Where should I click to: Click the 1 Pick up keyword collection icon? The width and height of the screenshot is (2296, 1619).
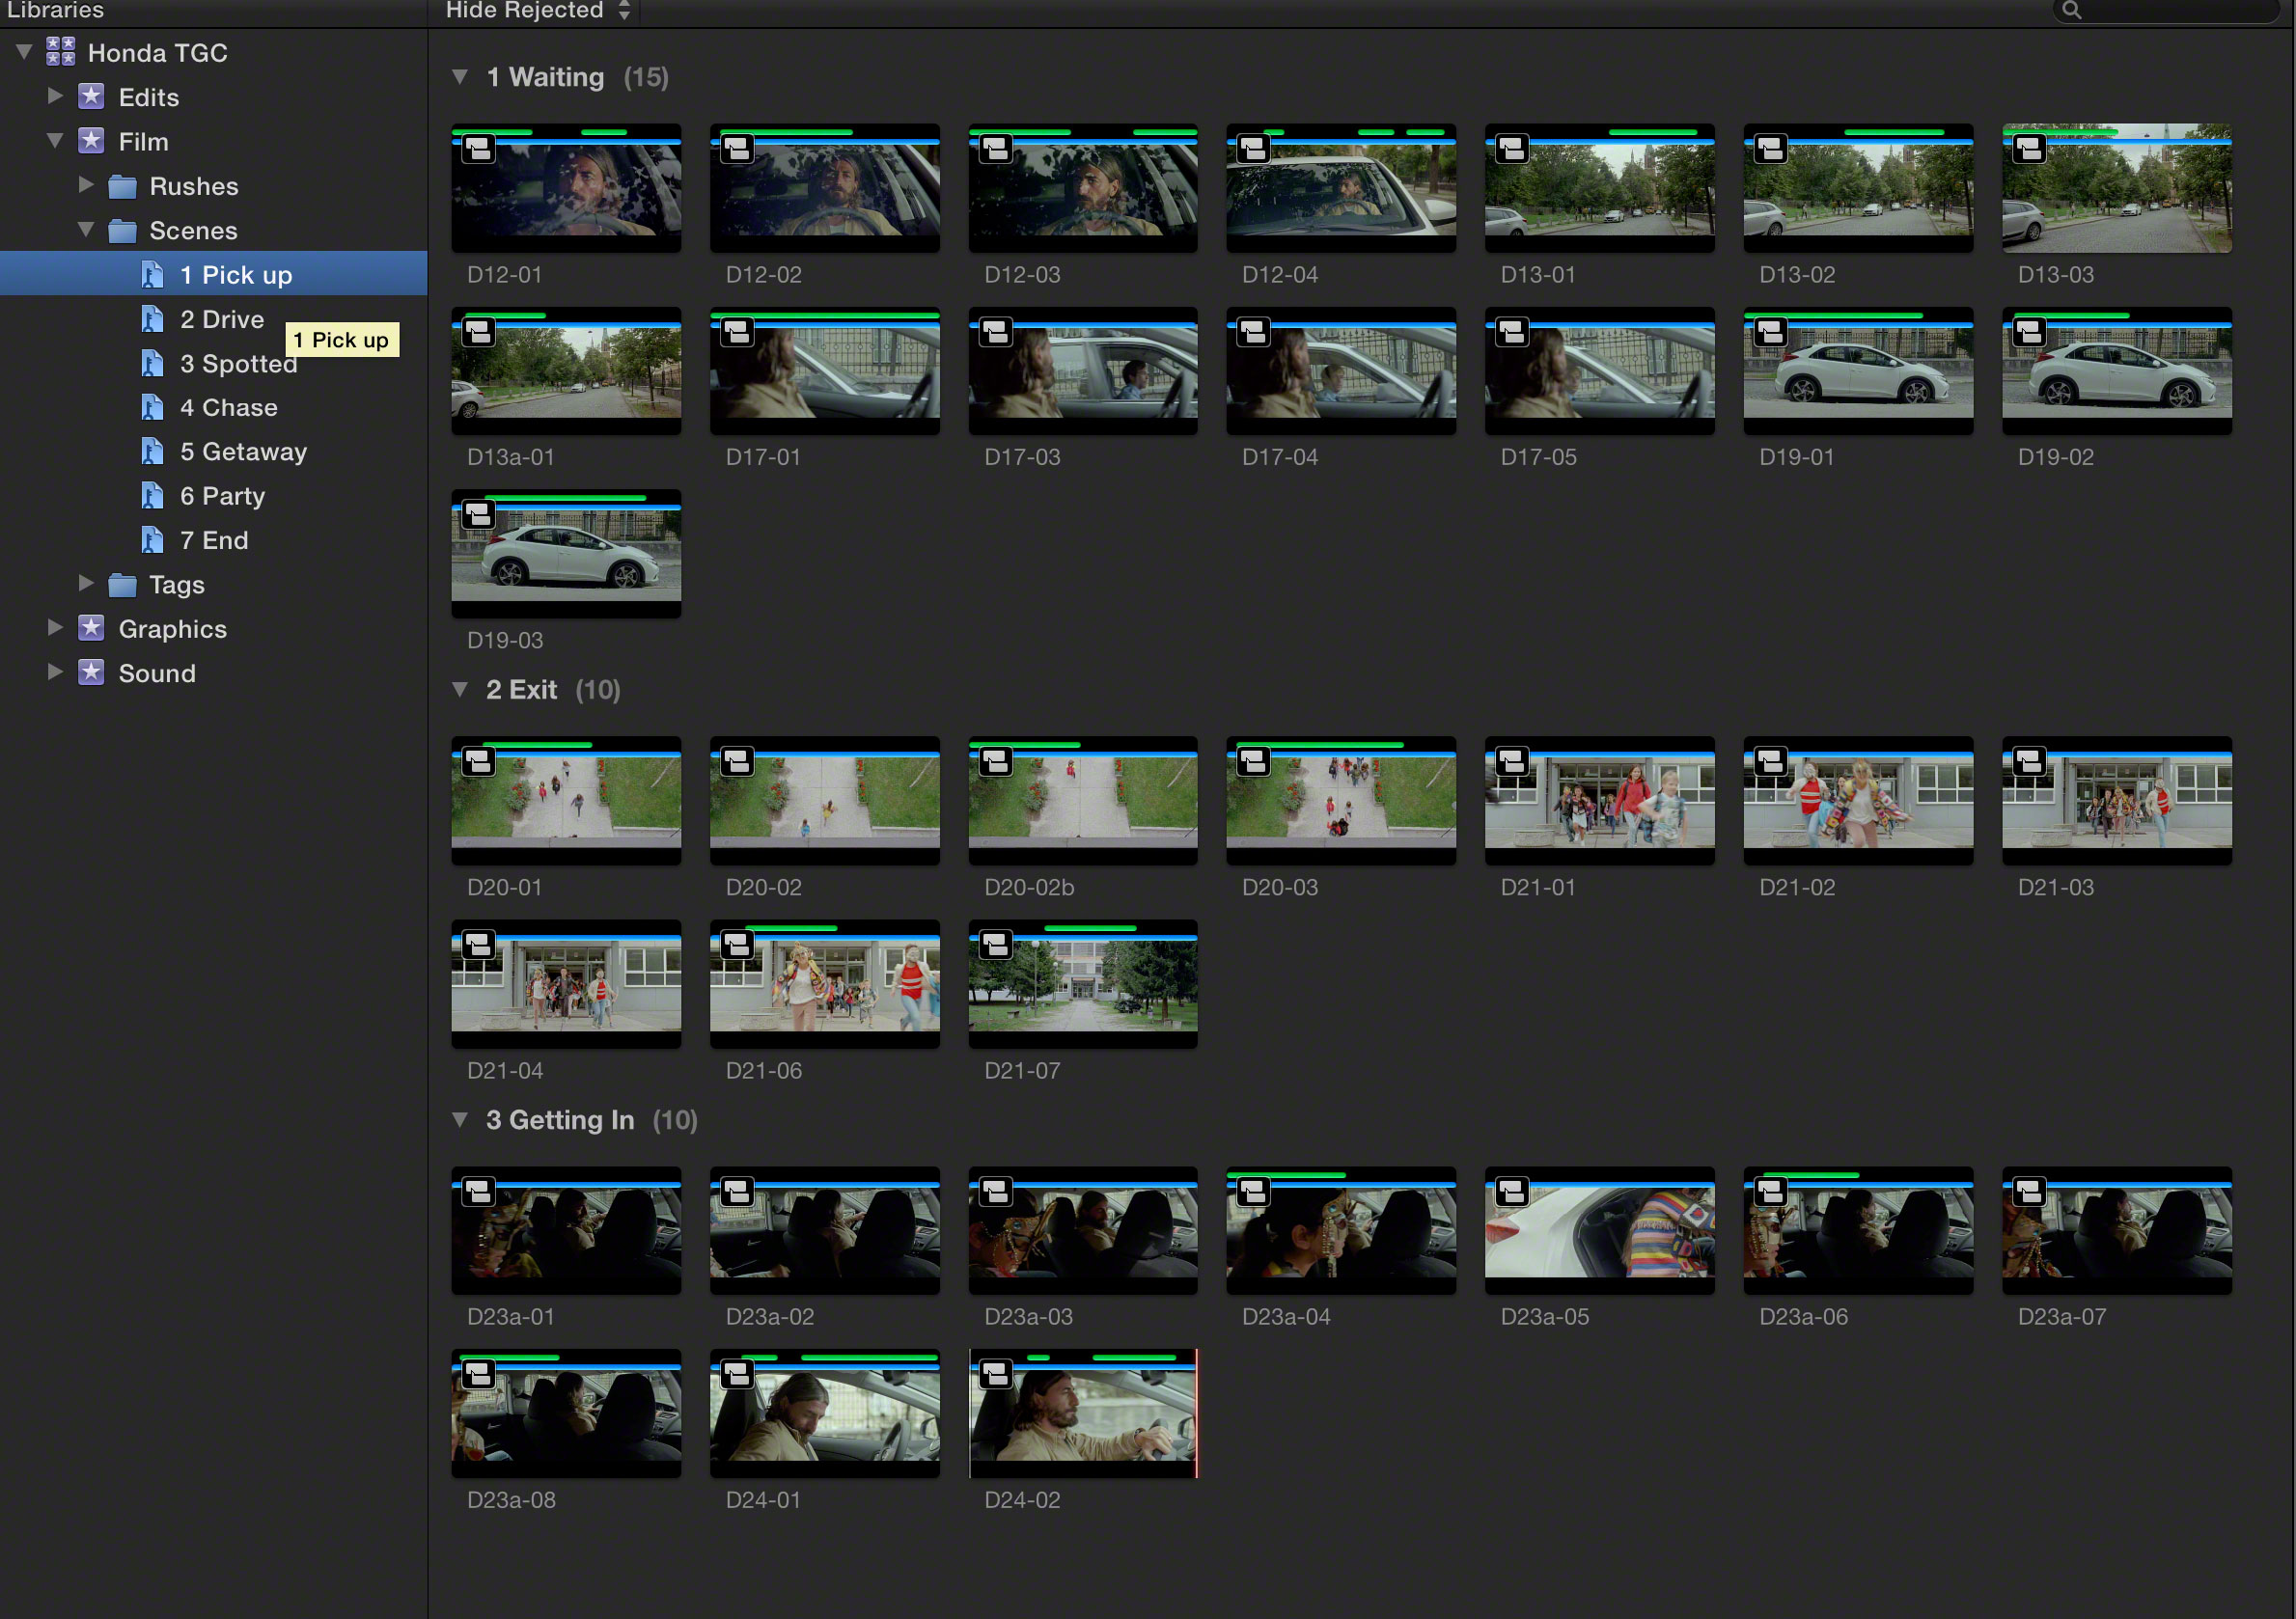tap(152, 275)
